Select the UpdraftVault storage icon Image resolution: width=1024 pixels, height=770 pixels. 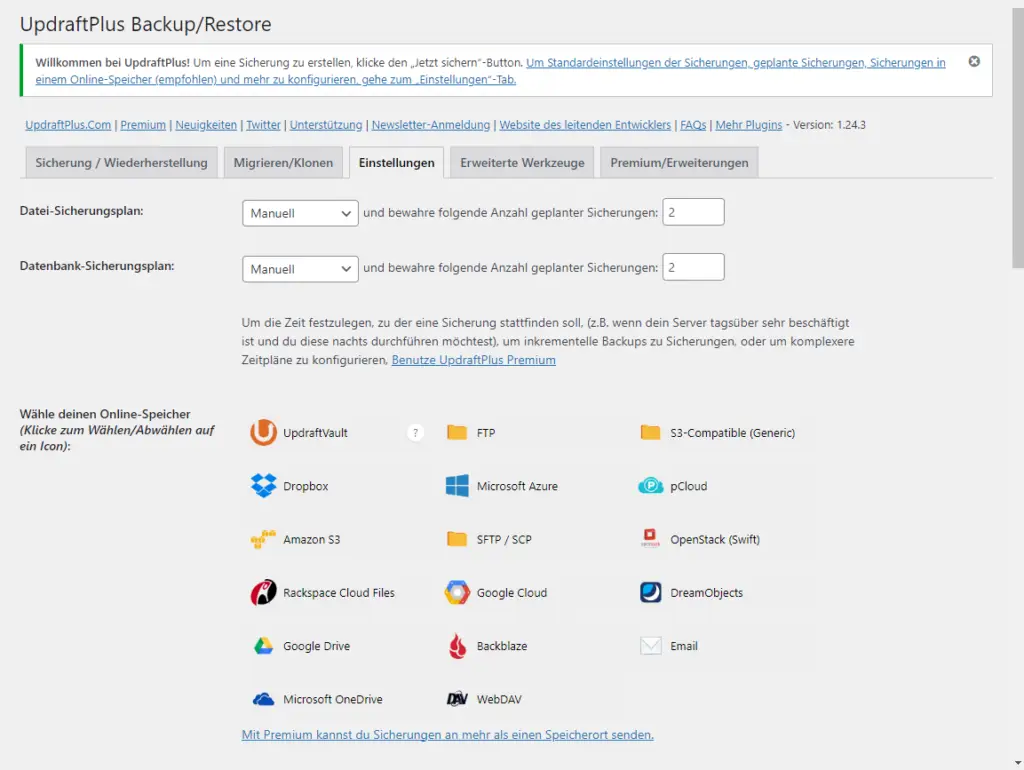pyautogui.click(x=263, y=432)
